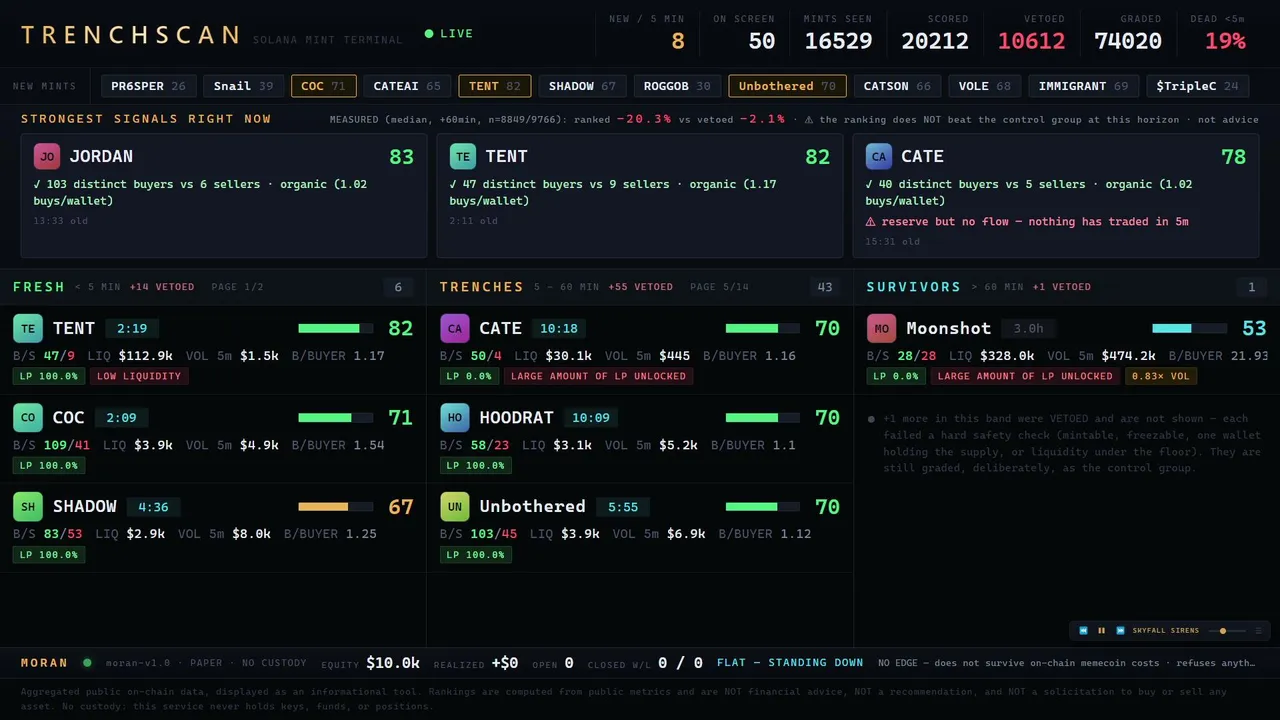This screenshot has height=720, width=1280.
Task: Click the Trenches +55 VETOED label
Action: pos(640,287)
